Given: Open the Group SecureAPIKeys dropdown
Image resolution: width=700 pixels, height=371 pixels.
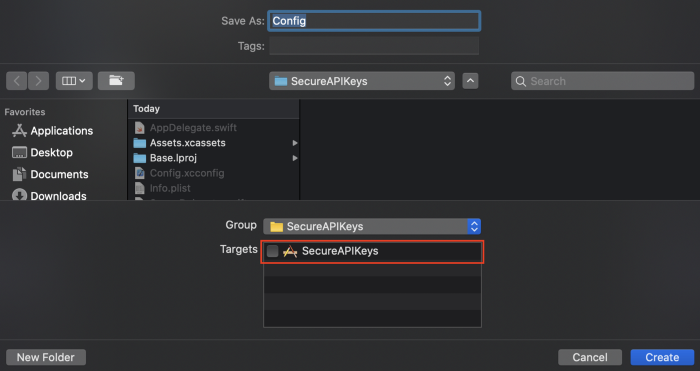Looking at the screenshot, I should pyautogui.click(x=372, y=226).
